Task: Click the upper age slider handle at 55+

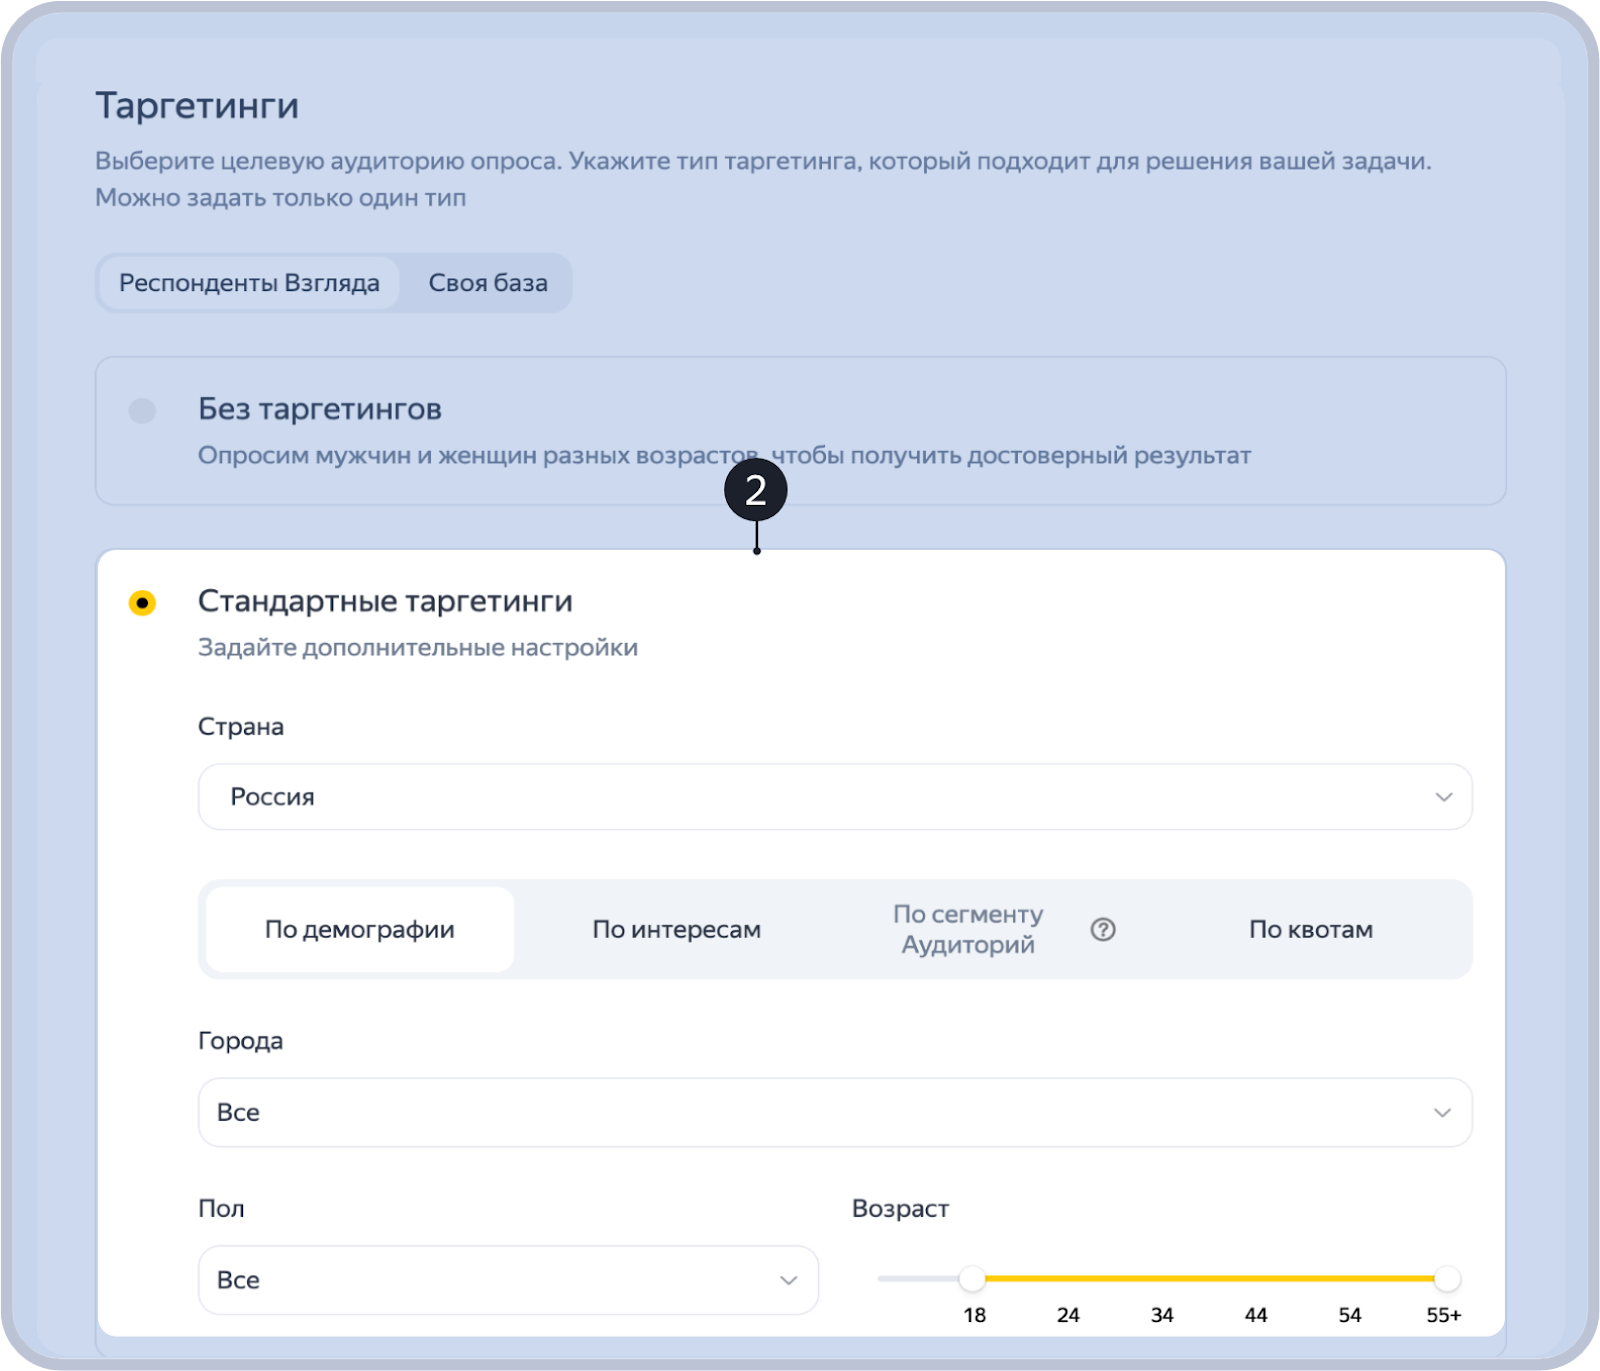Action: tap(1447, 1278)
